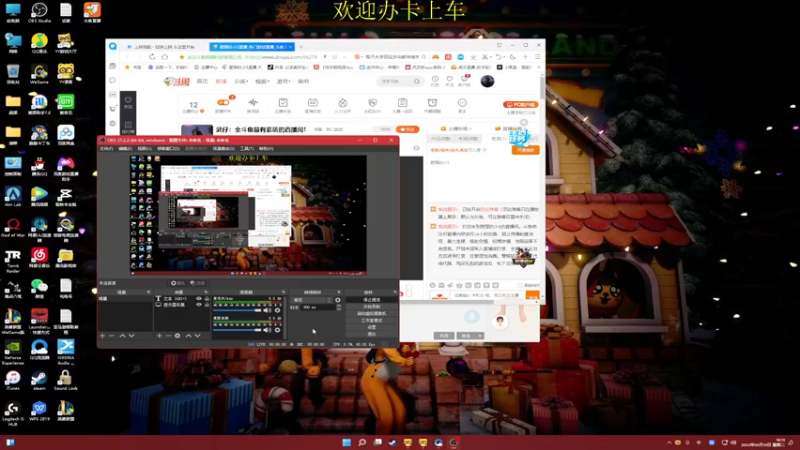The width and height of the screenshot is (800, 450).
Task: Toggle lock on display capture source
Action: click(207, 305)
